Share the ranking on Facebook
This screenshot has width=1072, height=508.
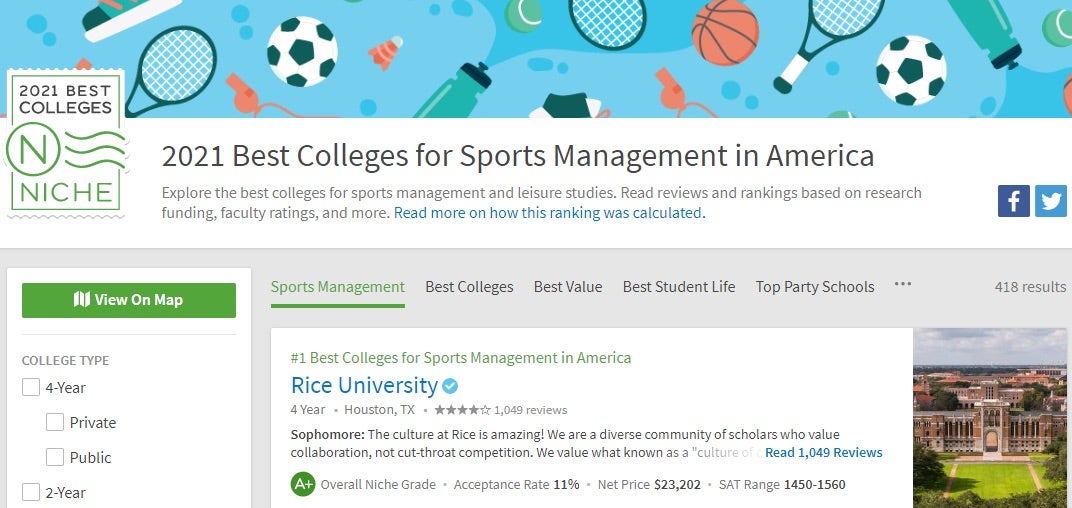click(x=1013, y=201)
